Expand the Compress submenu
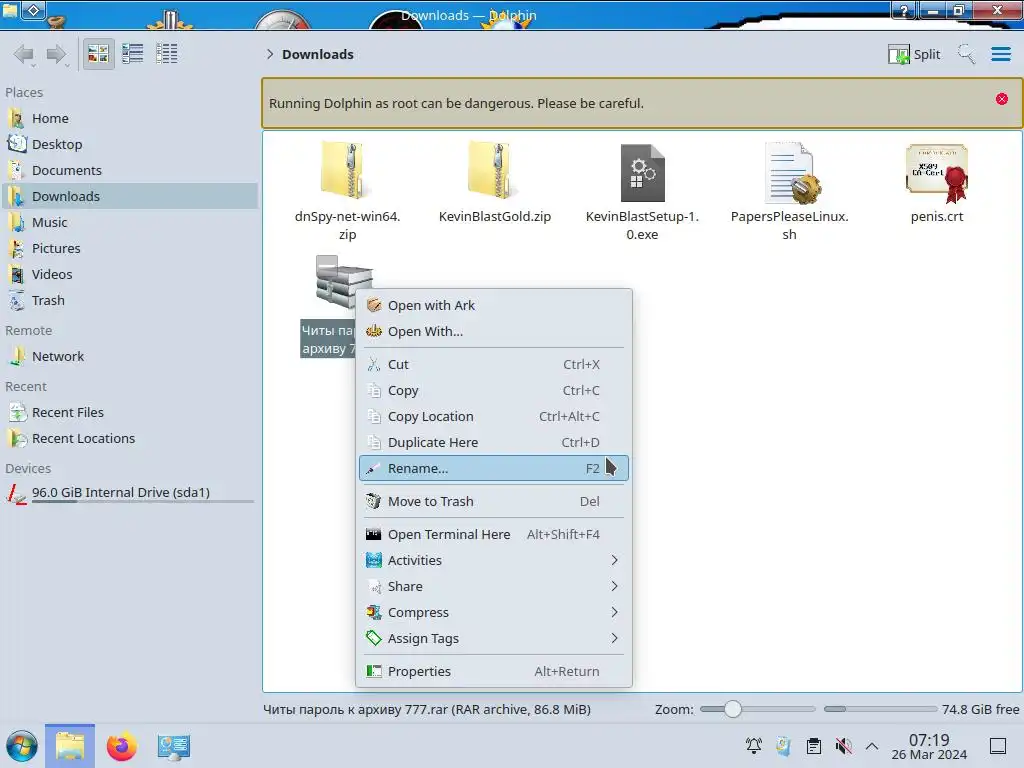The width and height of the screenshot is (1024, 768). tap(494, 613)
